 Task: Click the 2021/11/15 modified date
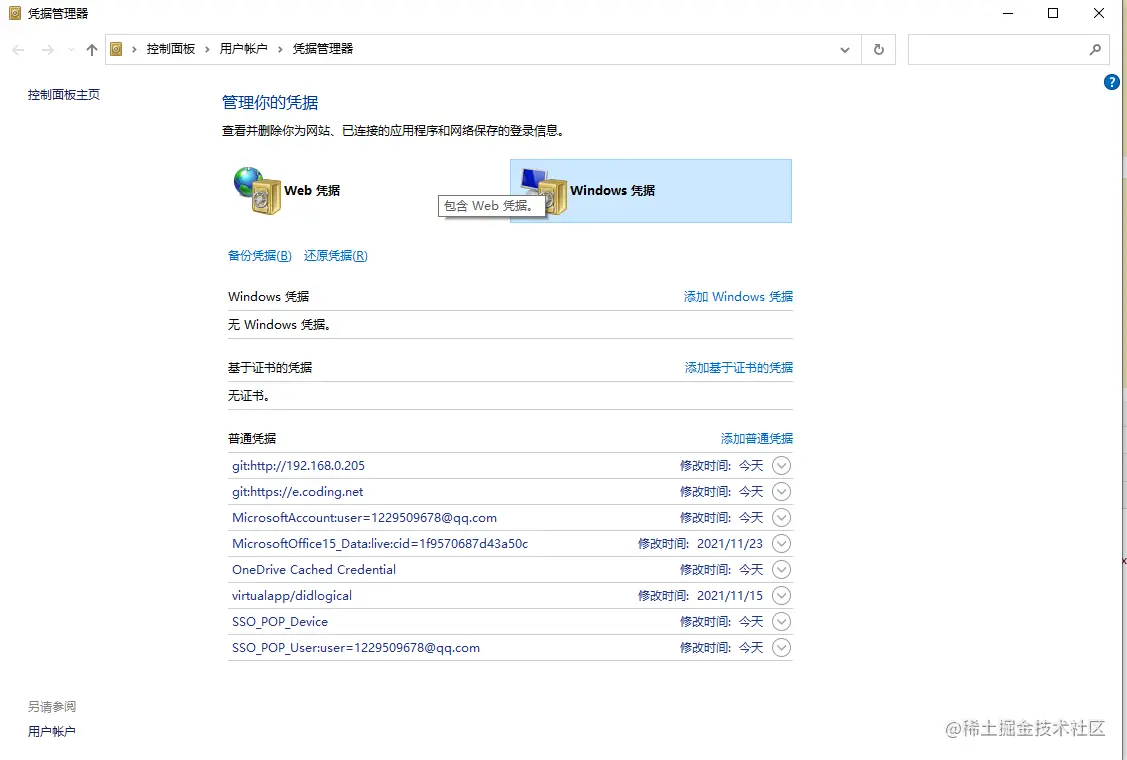coord(730,595)
